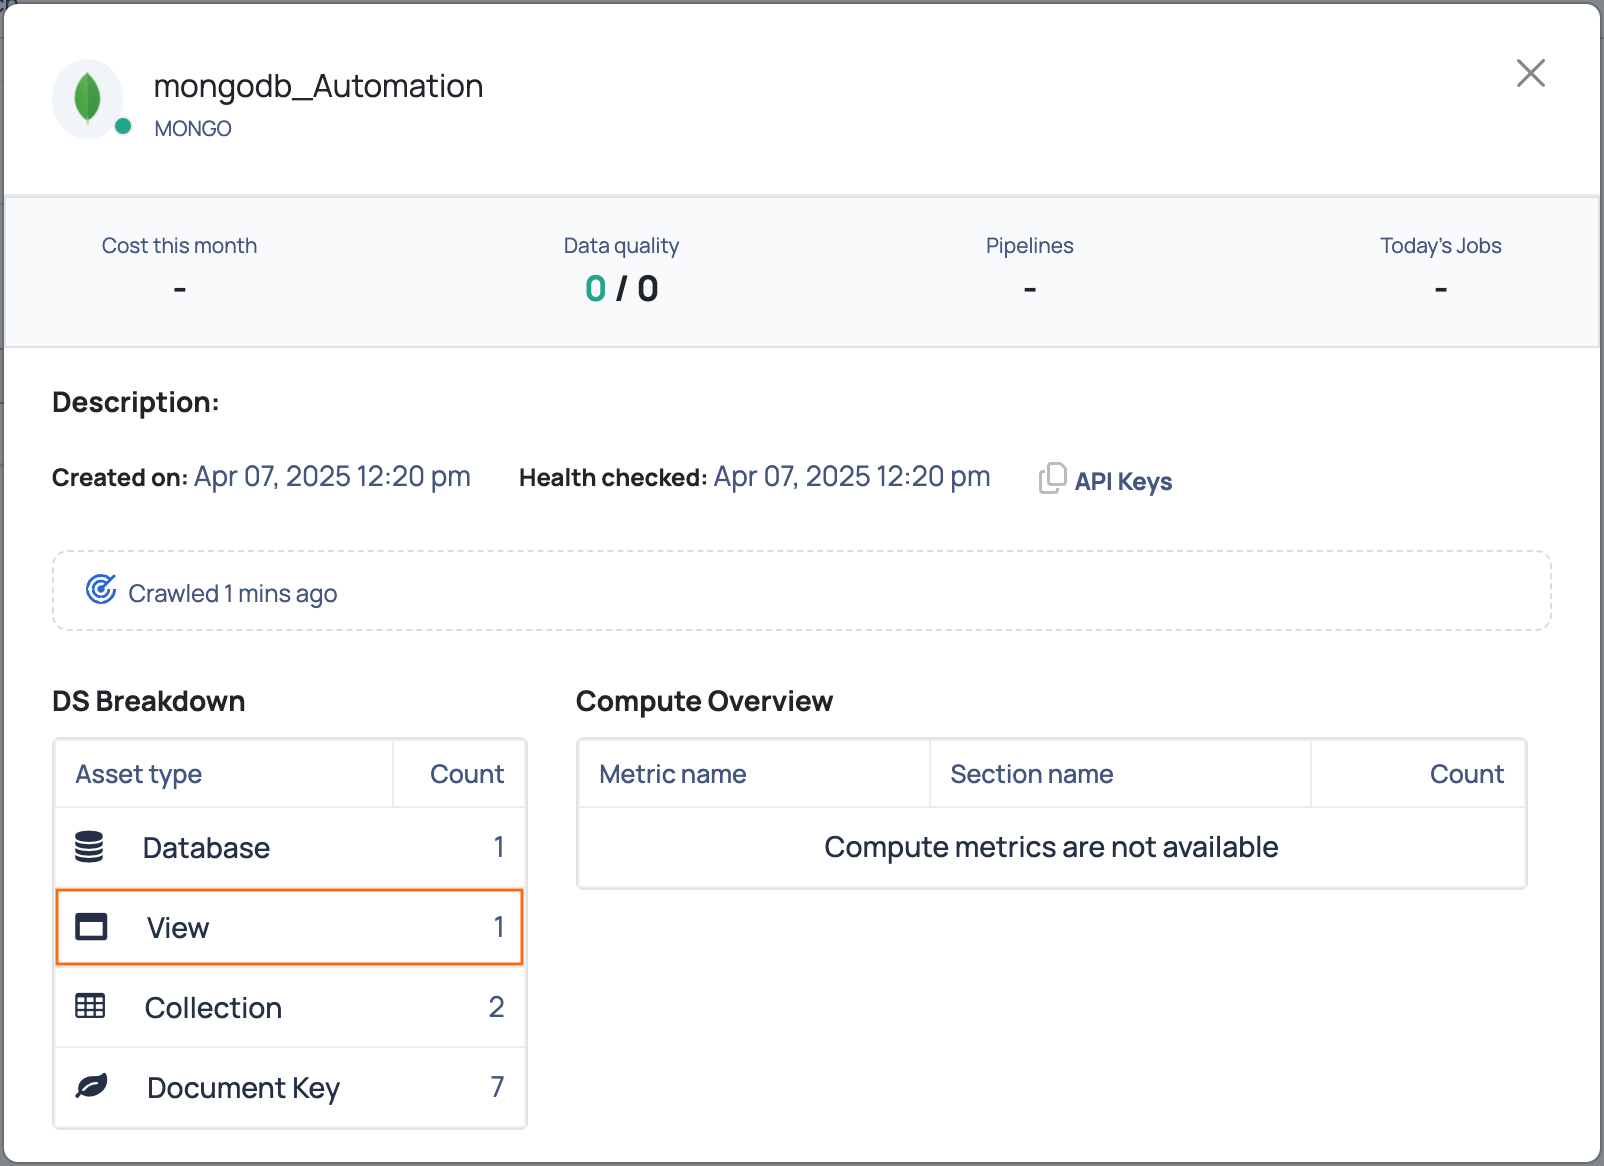Viewport: 1604px width, 1166px height.
Task: Close the mongodb_Automation details dialog
Action: [x=1530, y=73]
